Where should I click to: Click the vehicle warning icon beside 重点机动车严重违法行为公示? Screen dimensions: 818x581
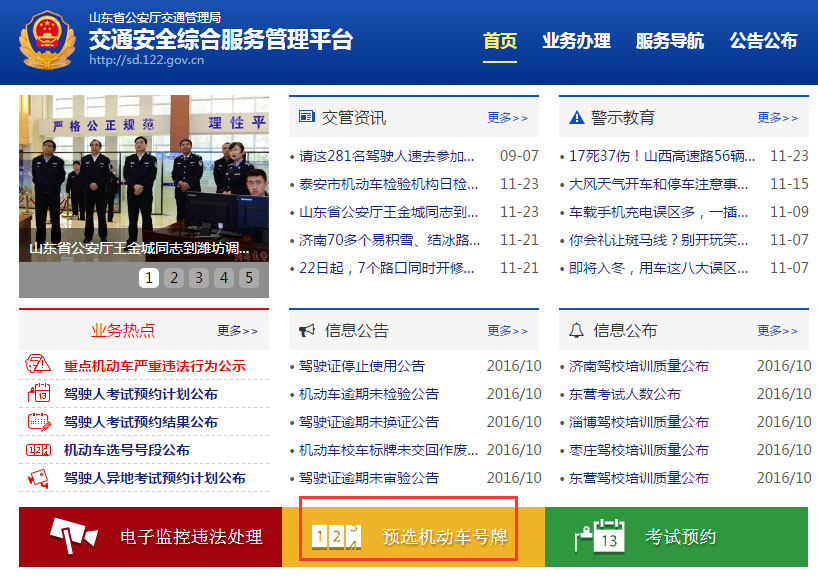[39, 365]
